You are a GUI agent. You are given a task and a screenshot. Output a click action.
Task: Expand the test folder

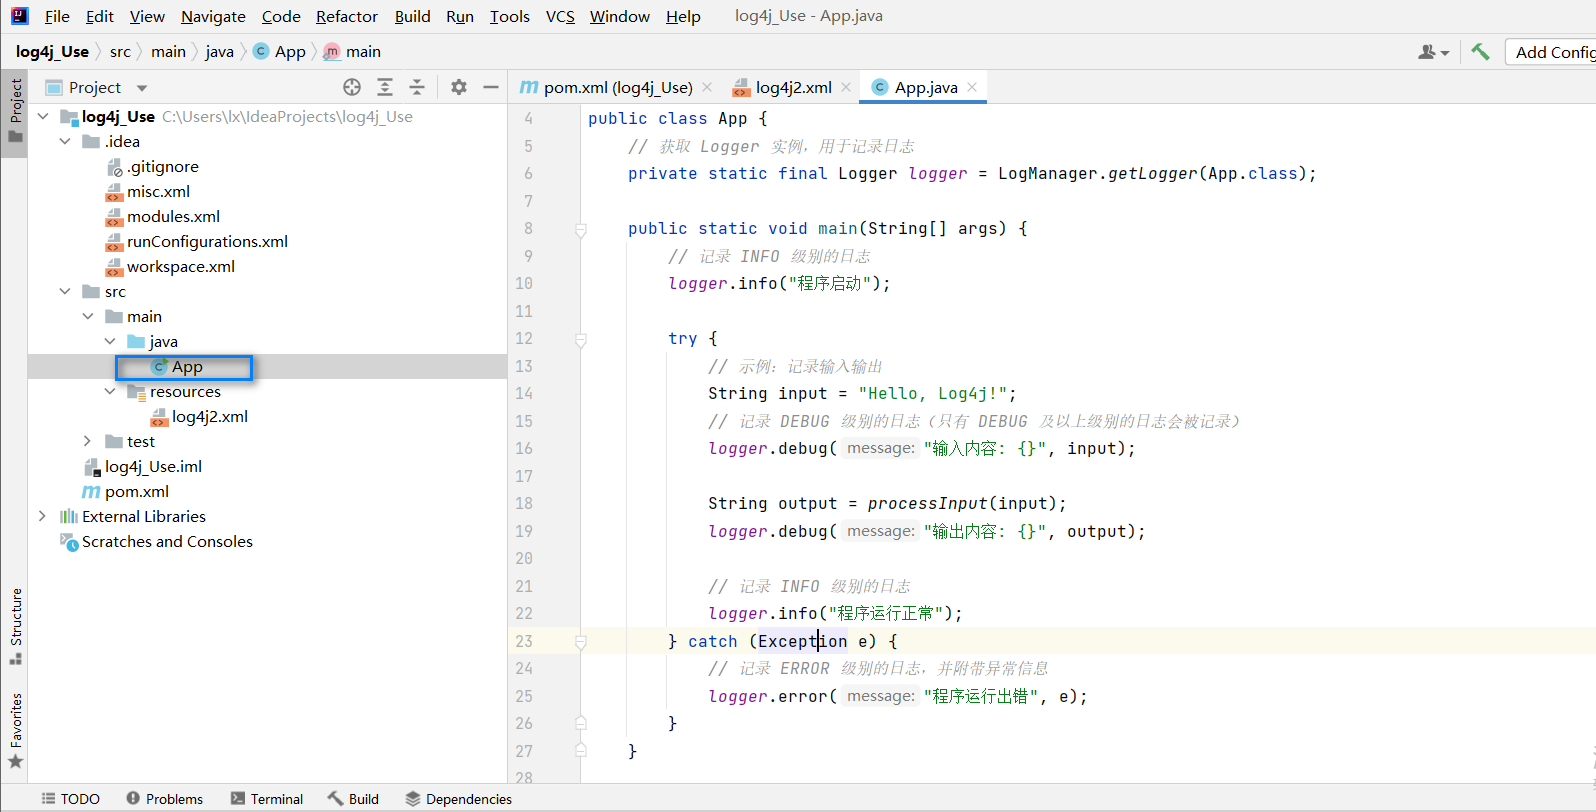point(88,442)
